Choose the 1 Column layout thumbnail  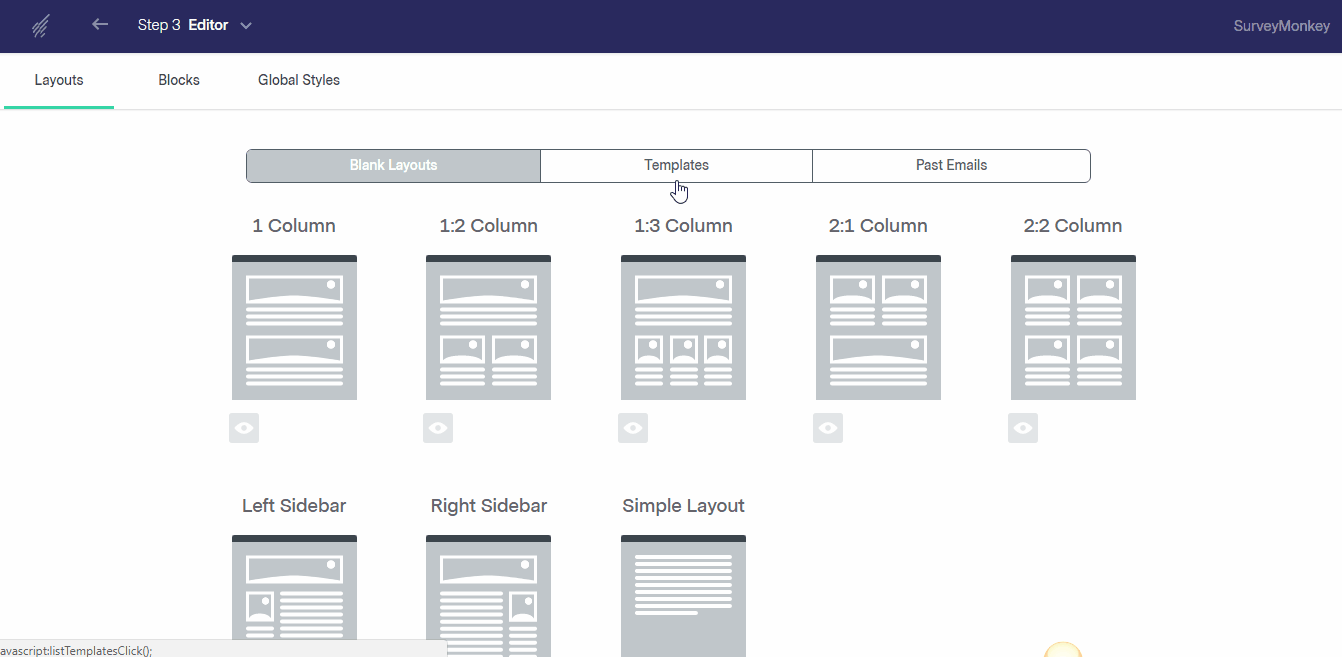pyautogui.click(x=294, y=328)
